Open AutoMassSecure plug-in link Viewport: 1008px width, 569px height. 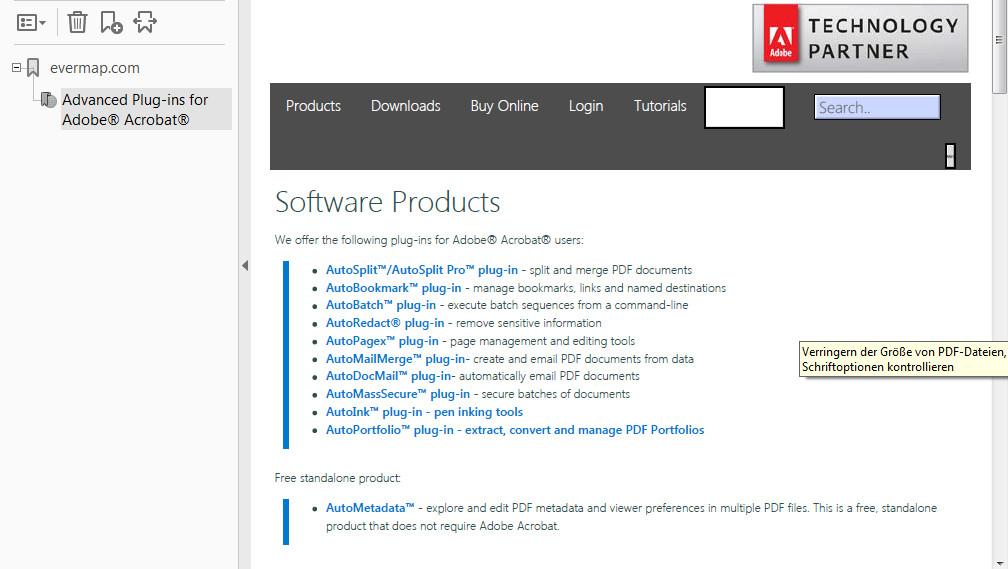(398, 393)
